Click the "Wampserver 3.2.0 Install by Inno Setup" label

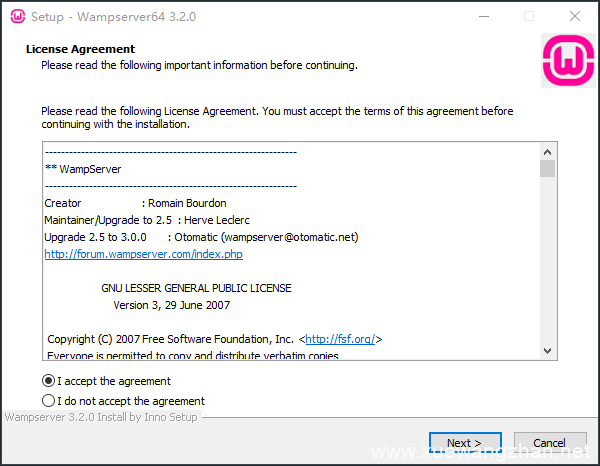click(x=101, y=417)
